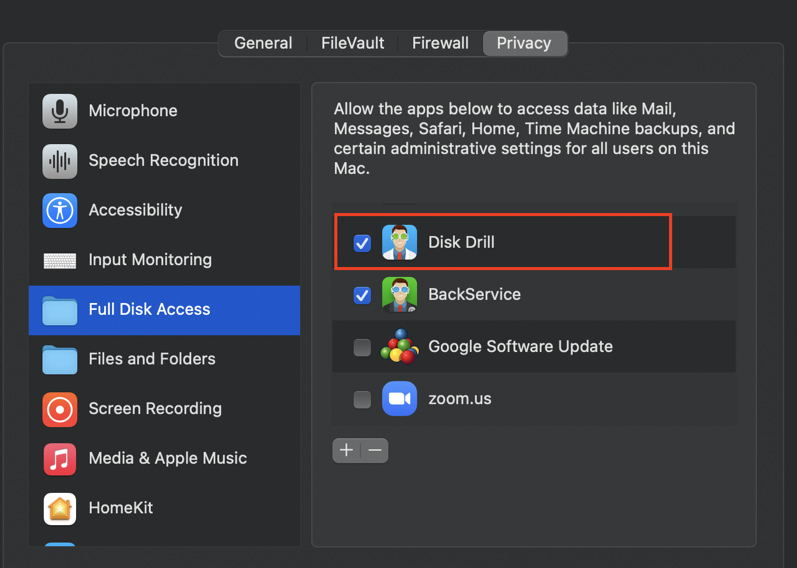
Task: Select Full Disk Access in the sidebar
Action: point(149,310)
